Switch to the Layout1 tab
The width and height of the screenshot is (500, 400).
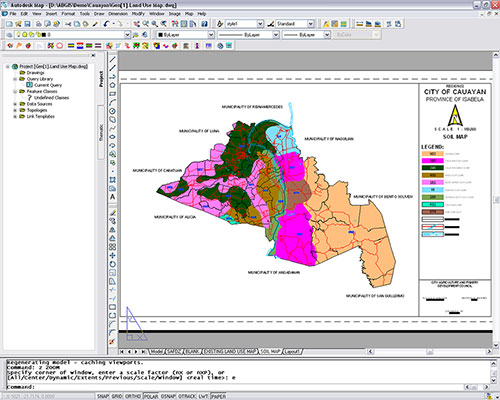[292, 352]
